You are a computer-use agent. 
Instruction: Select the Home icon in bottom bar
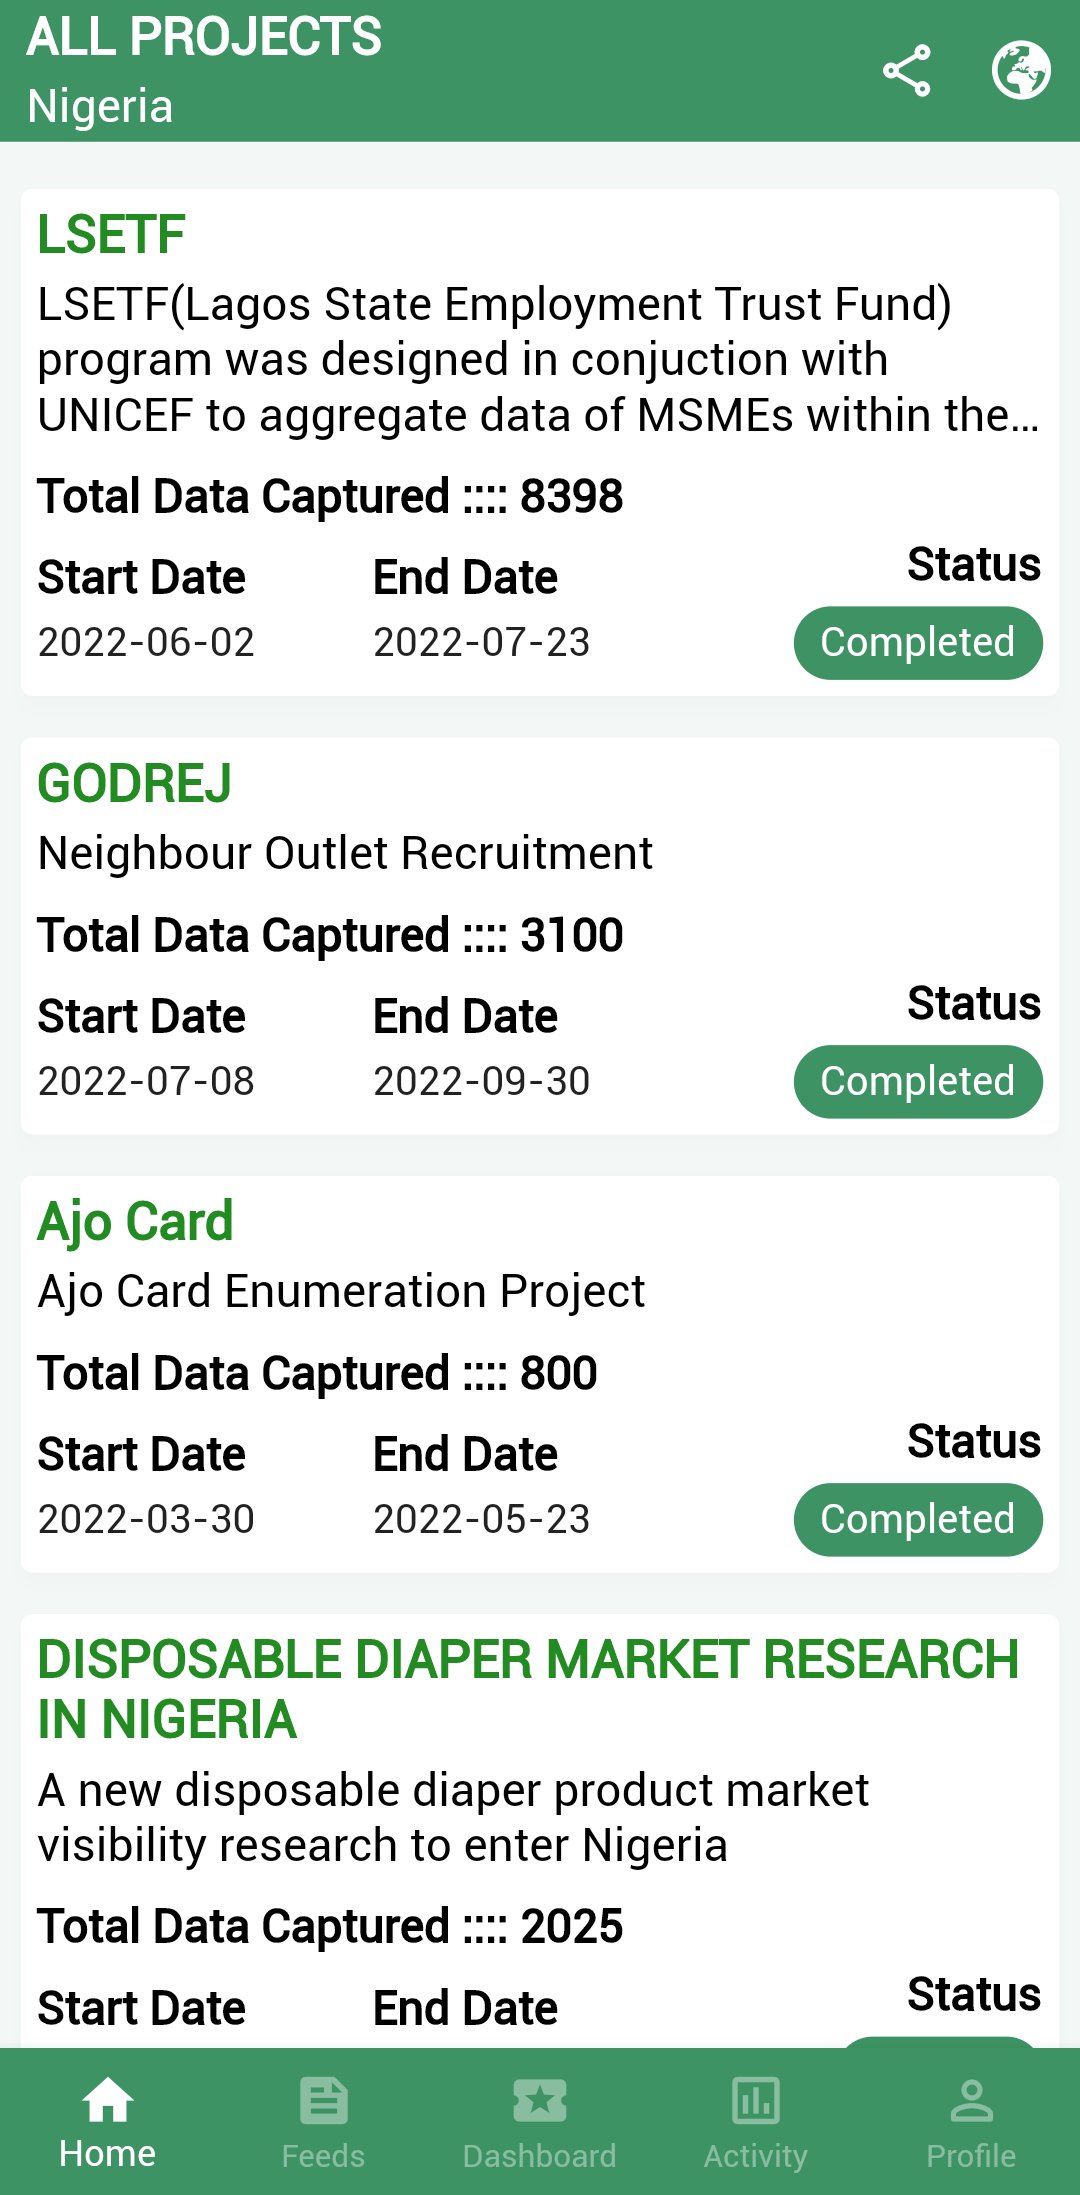(108, 2100)
